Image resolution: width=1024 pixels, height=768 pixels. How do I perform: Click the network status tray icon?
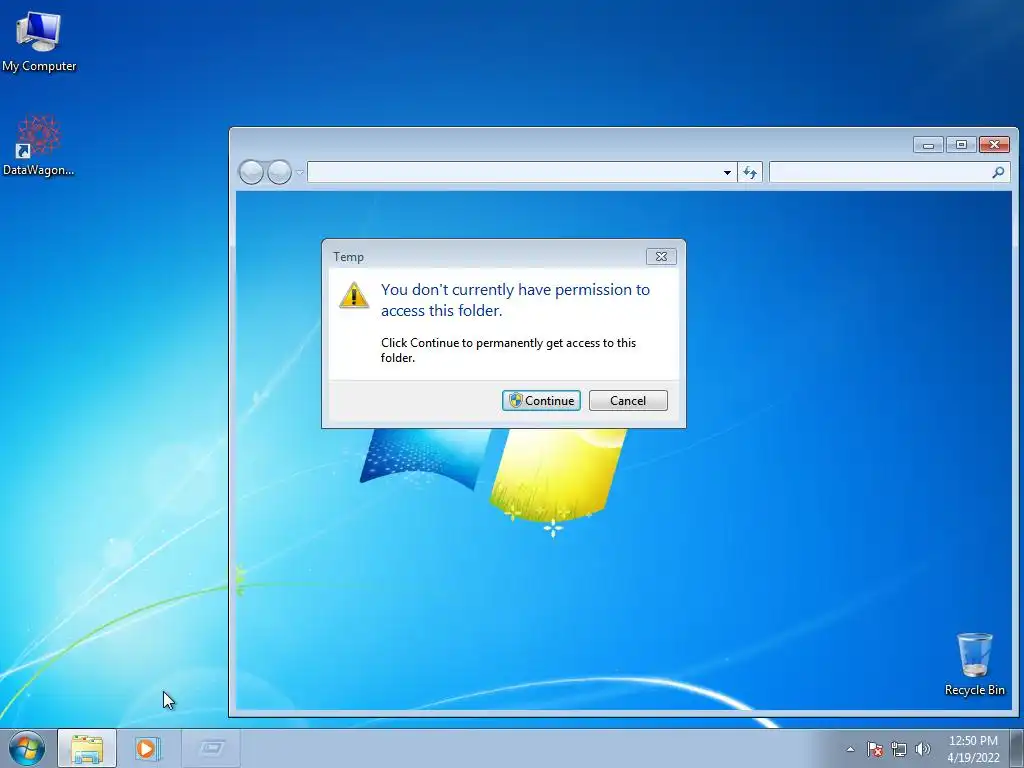pos(899,749)
